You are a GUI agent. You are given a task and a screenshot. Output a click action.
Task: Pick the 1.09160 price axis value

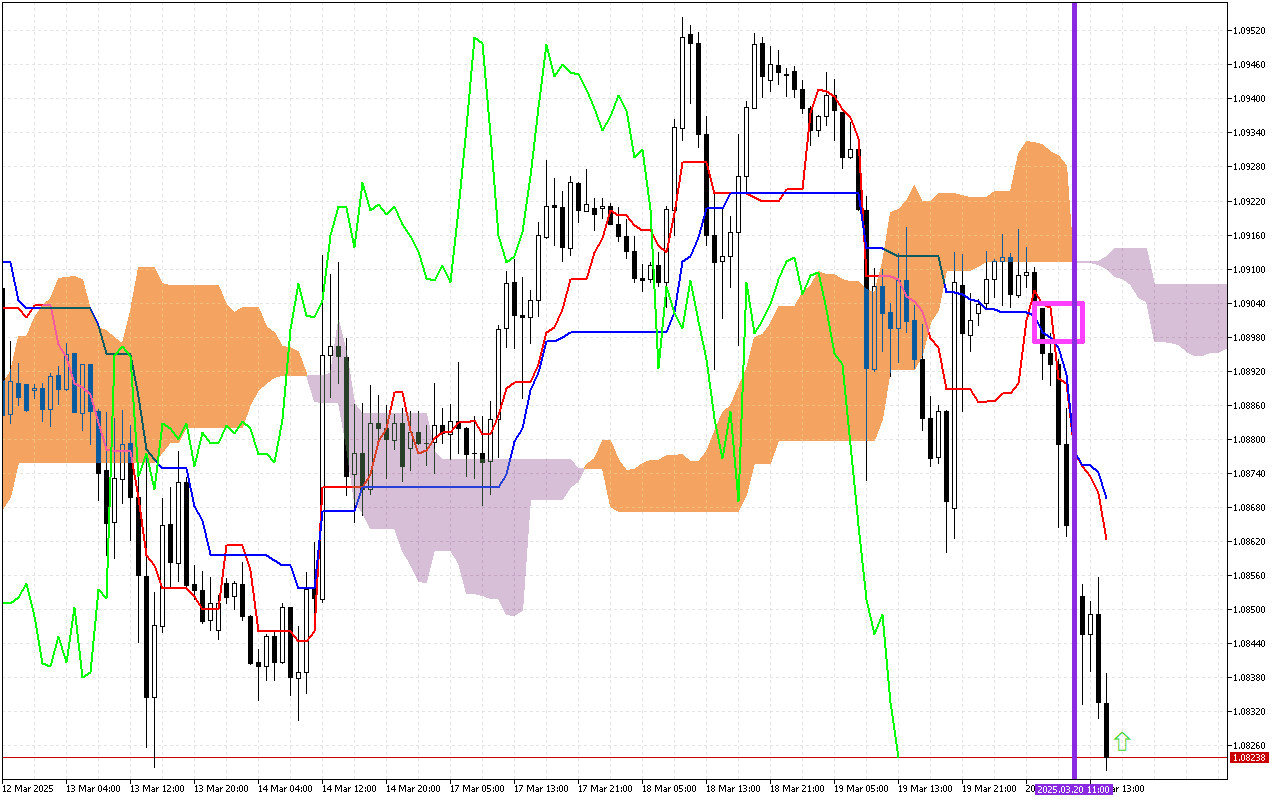point(1251,235)
